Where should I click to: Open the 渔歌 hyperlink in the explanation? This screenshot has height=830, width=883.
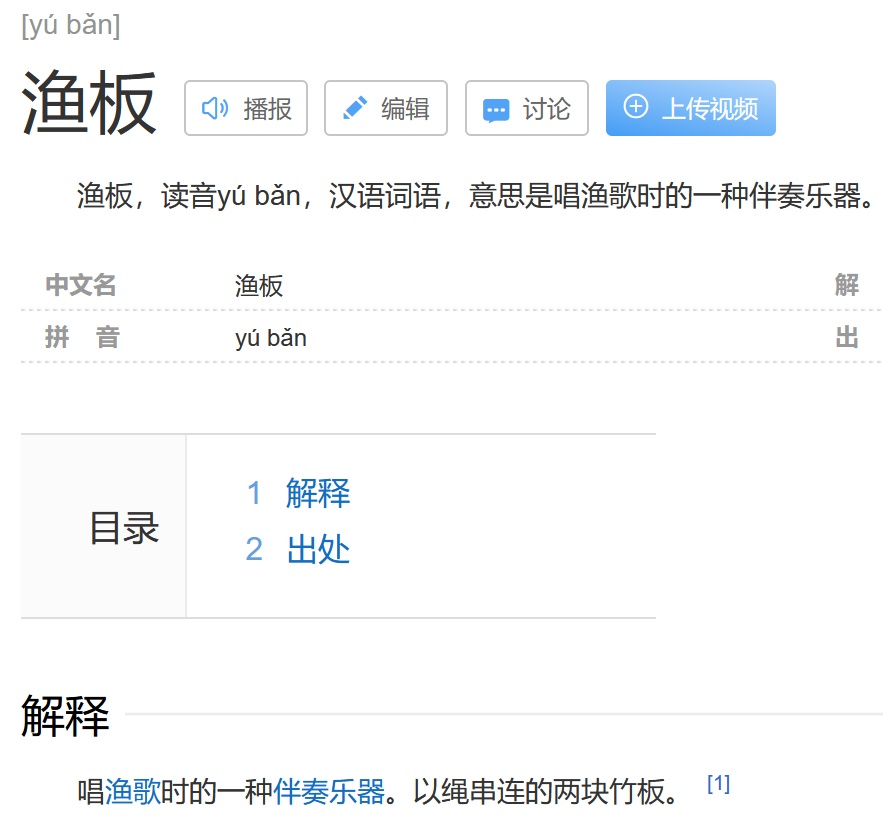(x=133, y=793)
